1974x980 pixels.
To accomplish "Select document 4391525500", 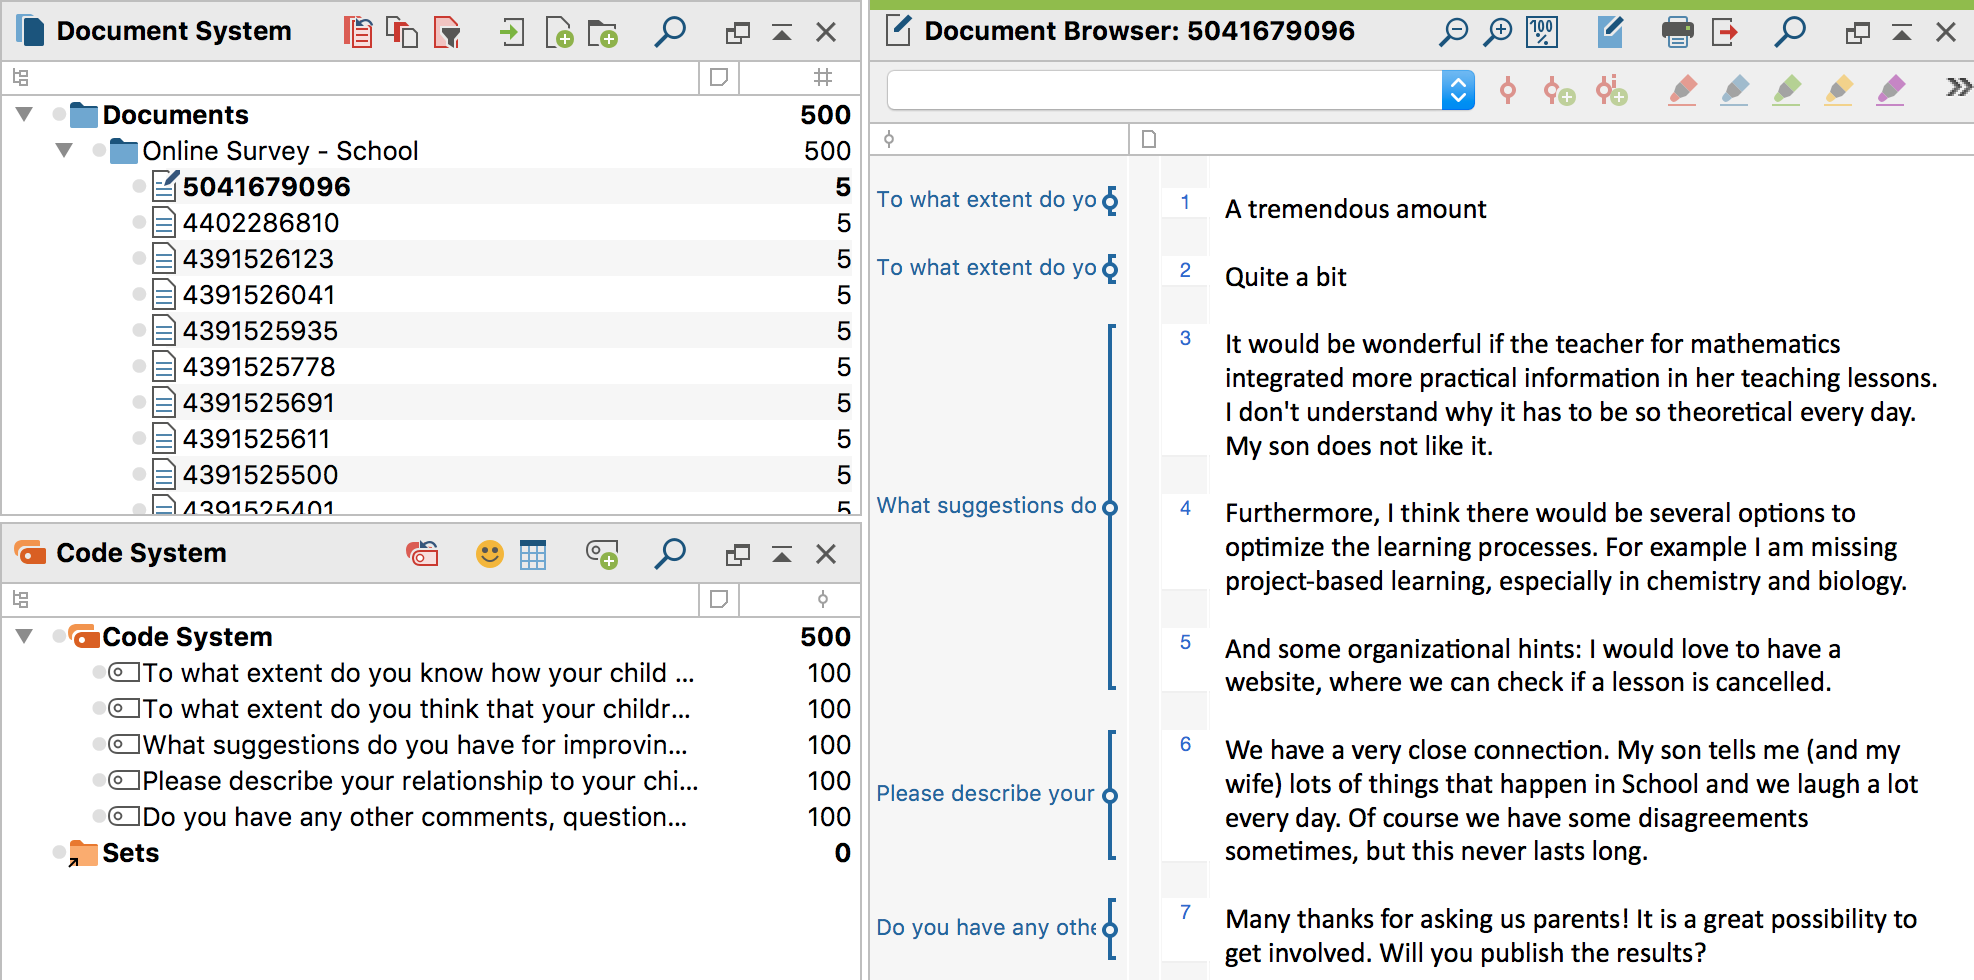I will pyautogui.click(x=260, y=475).
